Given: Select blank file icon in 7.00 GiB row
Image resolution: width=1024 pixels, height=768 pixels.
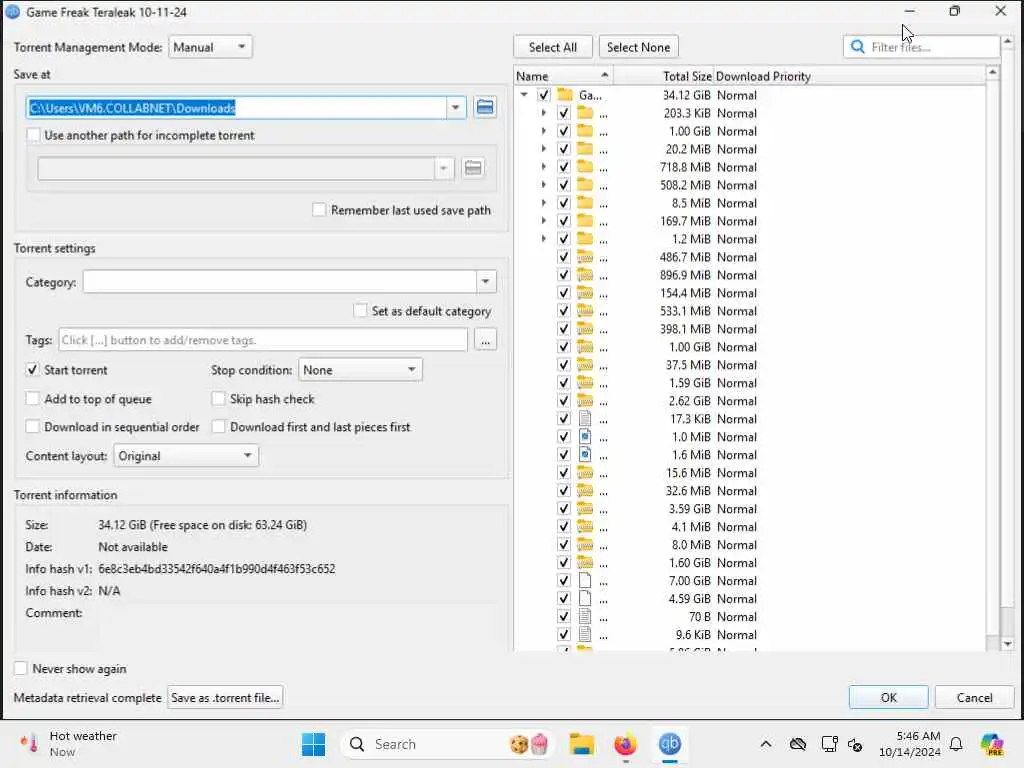Looking at the screenshot, I should 585,581.
